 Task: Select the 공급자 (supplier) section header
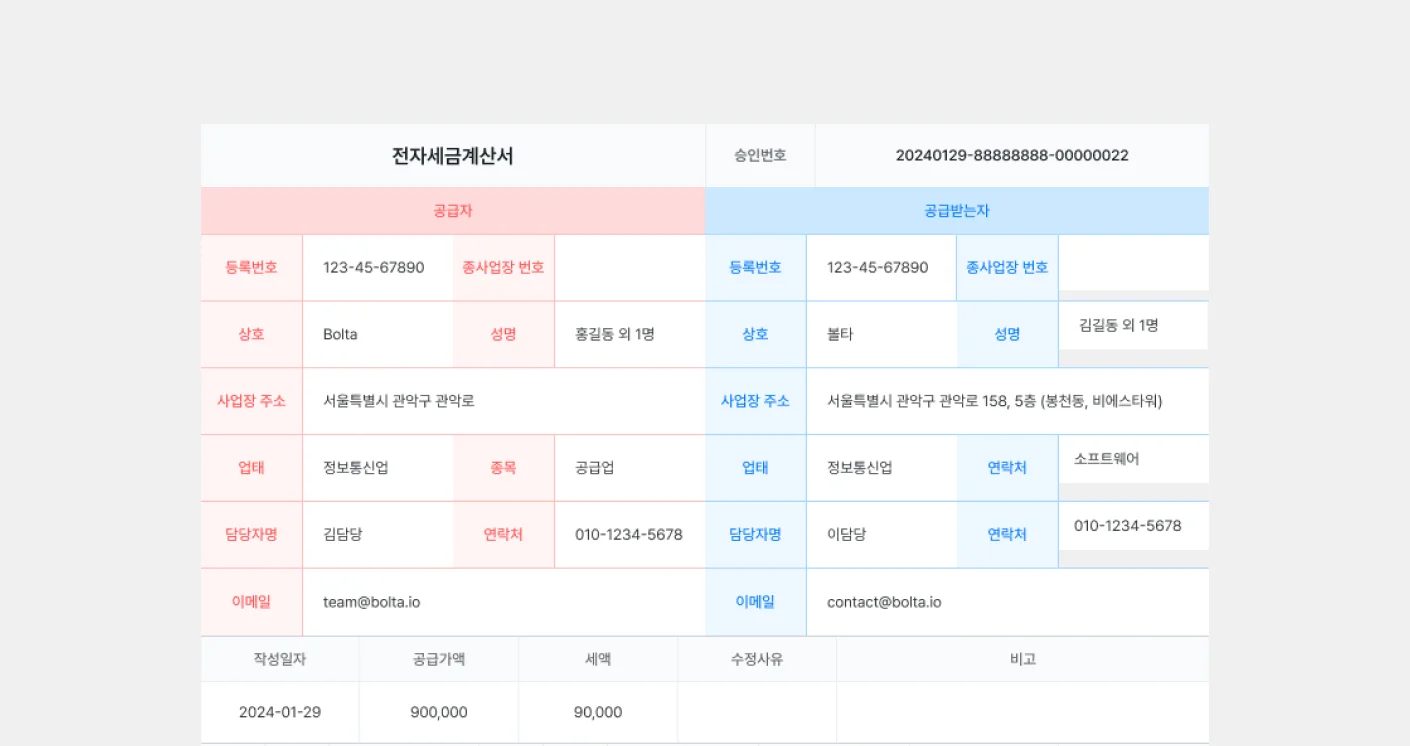click(452, 210)
